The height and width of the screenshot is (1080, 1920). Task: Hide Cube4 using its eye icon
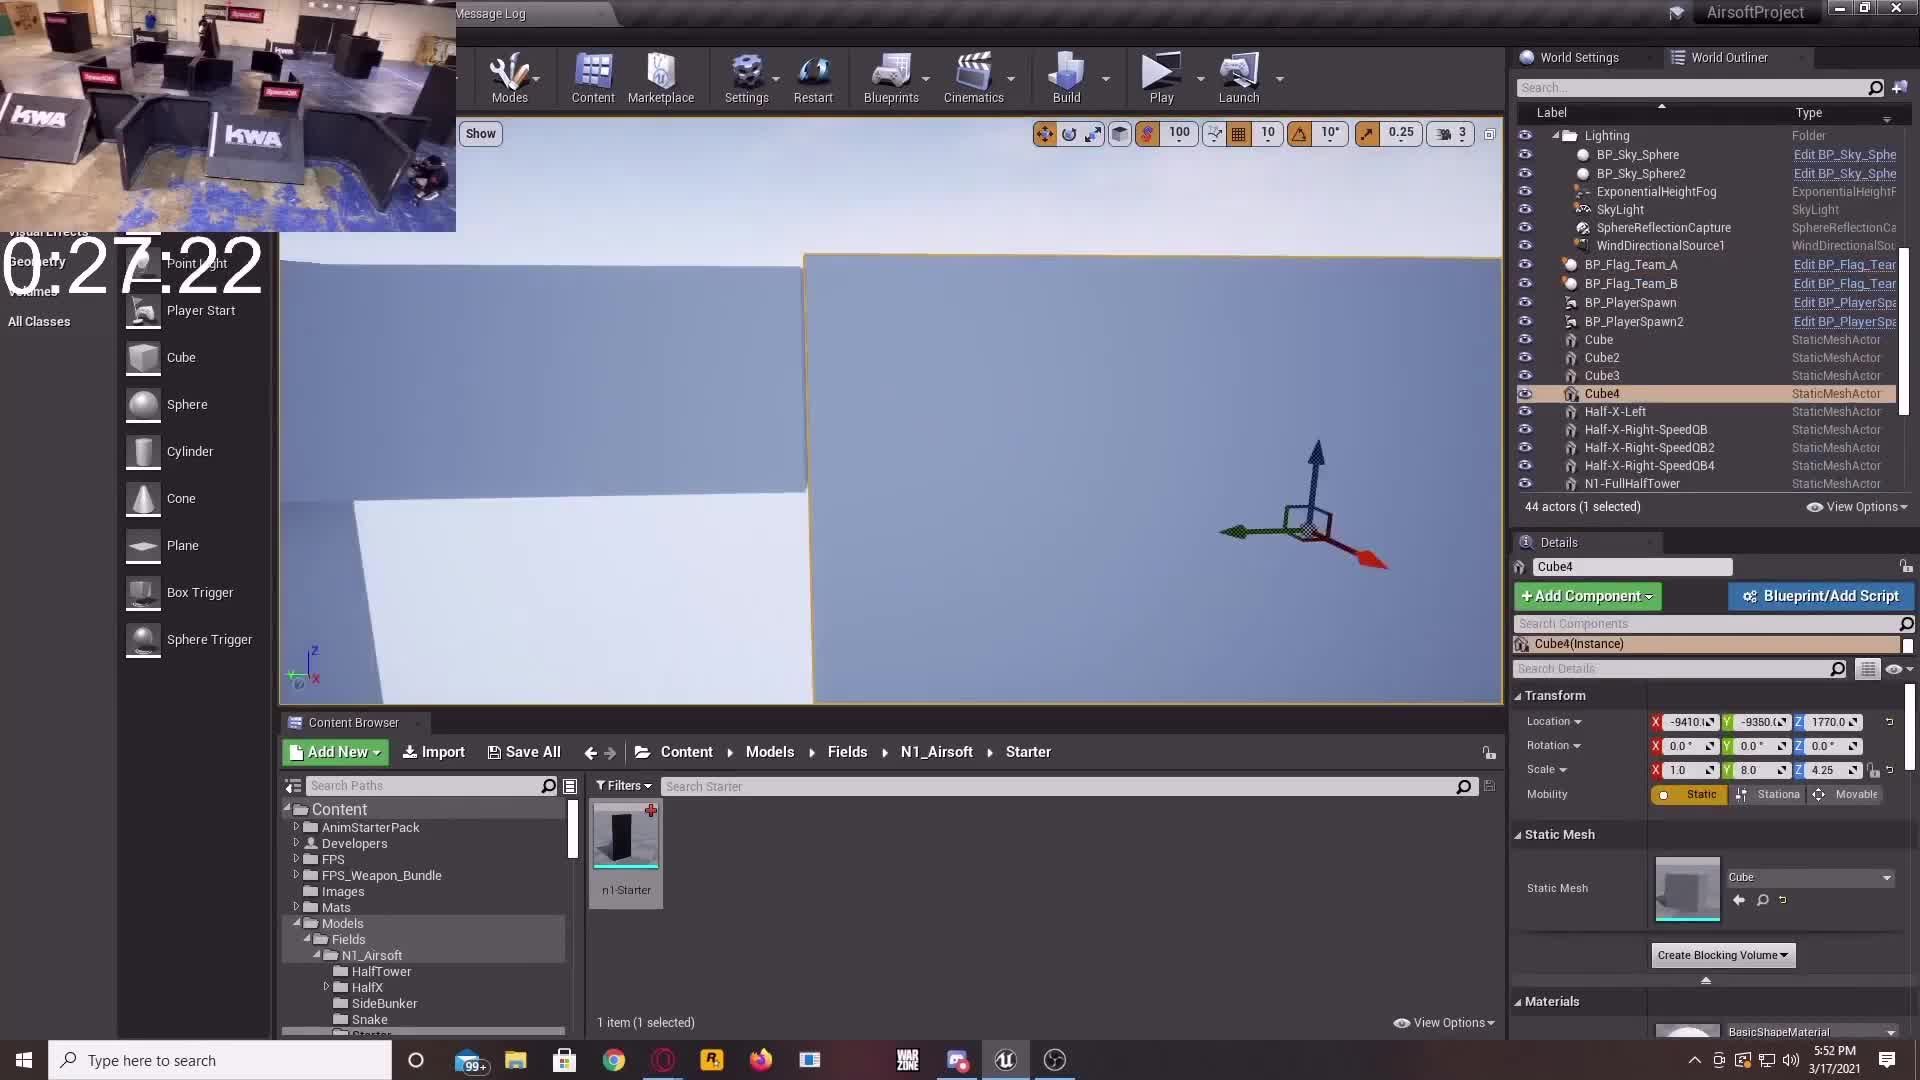1525,394
